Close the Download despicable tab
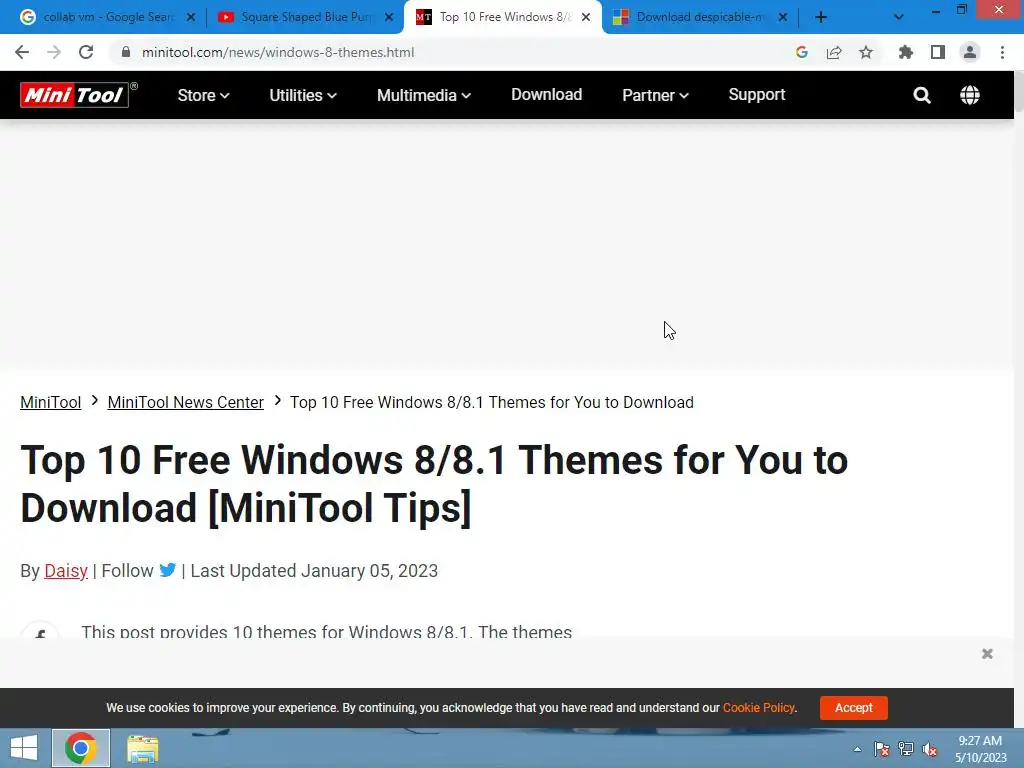The height and width of the screenshot is (768, 1024). [x=783, y=18]
